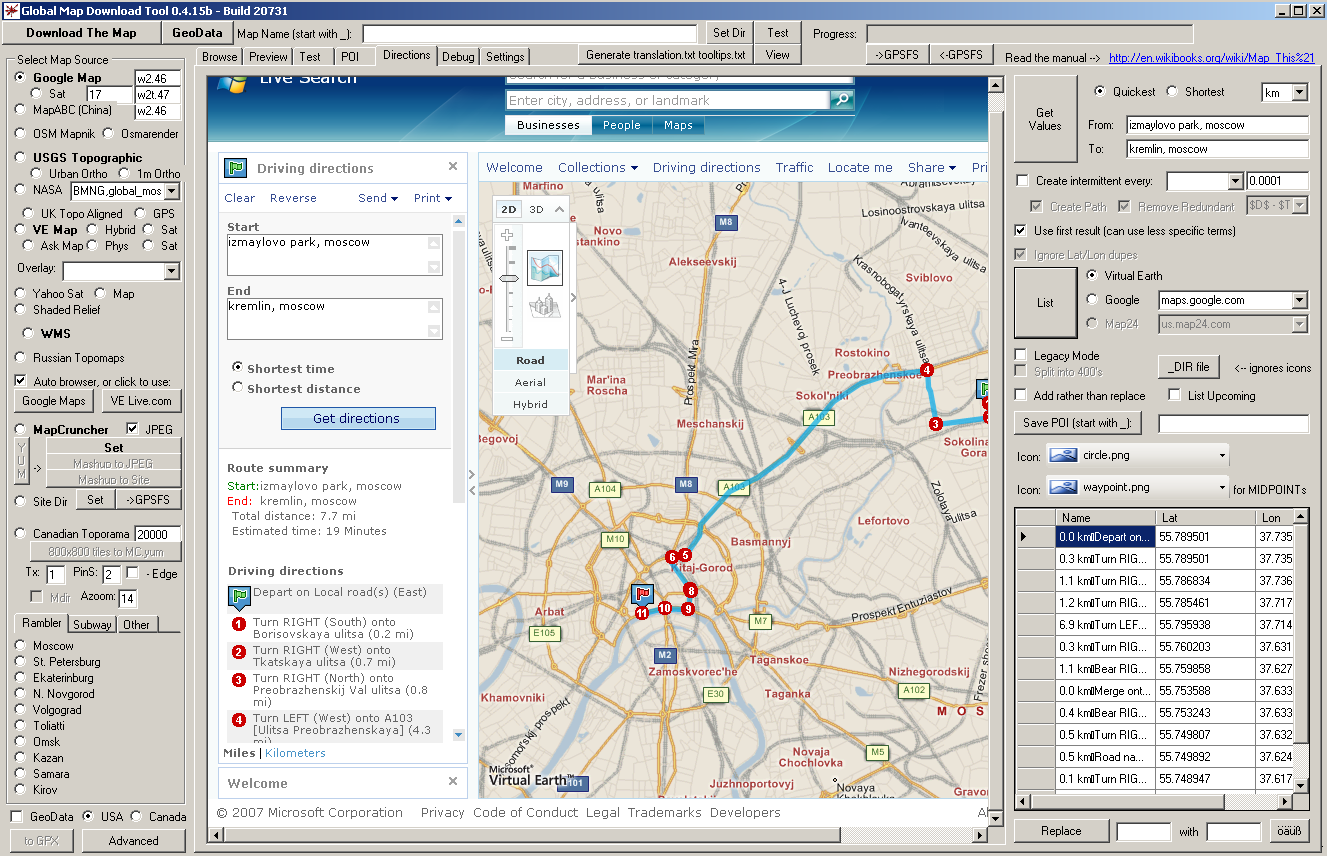Screen dimensions: 1327x856
Task: Close the Driving directions panel
Action: point(452,167)
